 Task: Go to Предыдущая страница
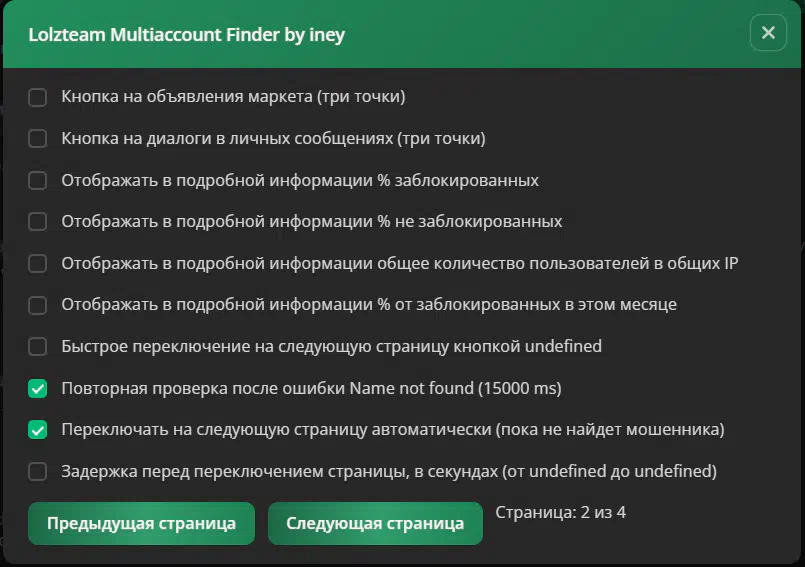coord(141,523)
